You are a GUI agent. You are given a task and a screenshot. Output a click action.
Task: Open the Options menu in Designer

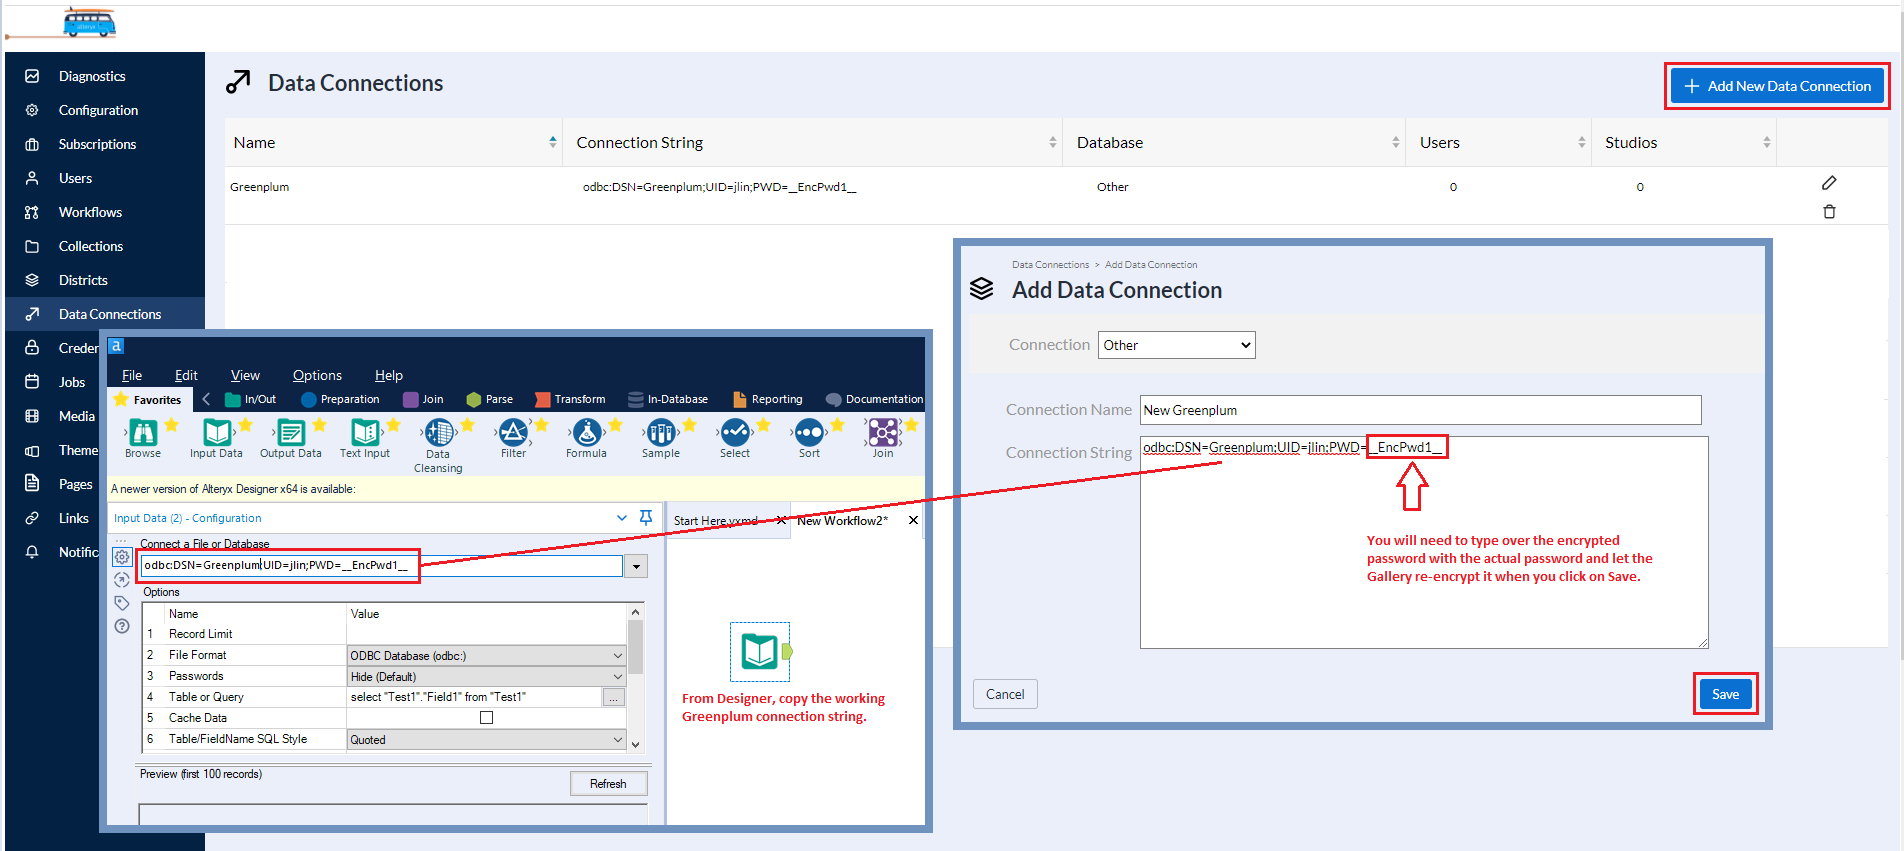click(x=317, y=375)
